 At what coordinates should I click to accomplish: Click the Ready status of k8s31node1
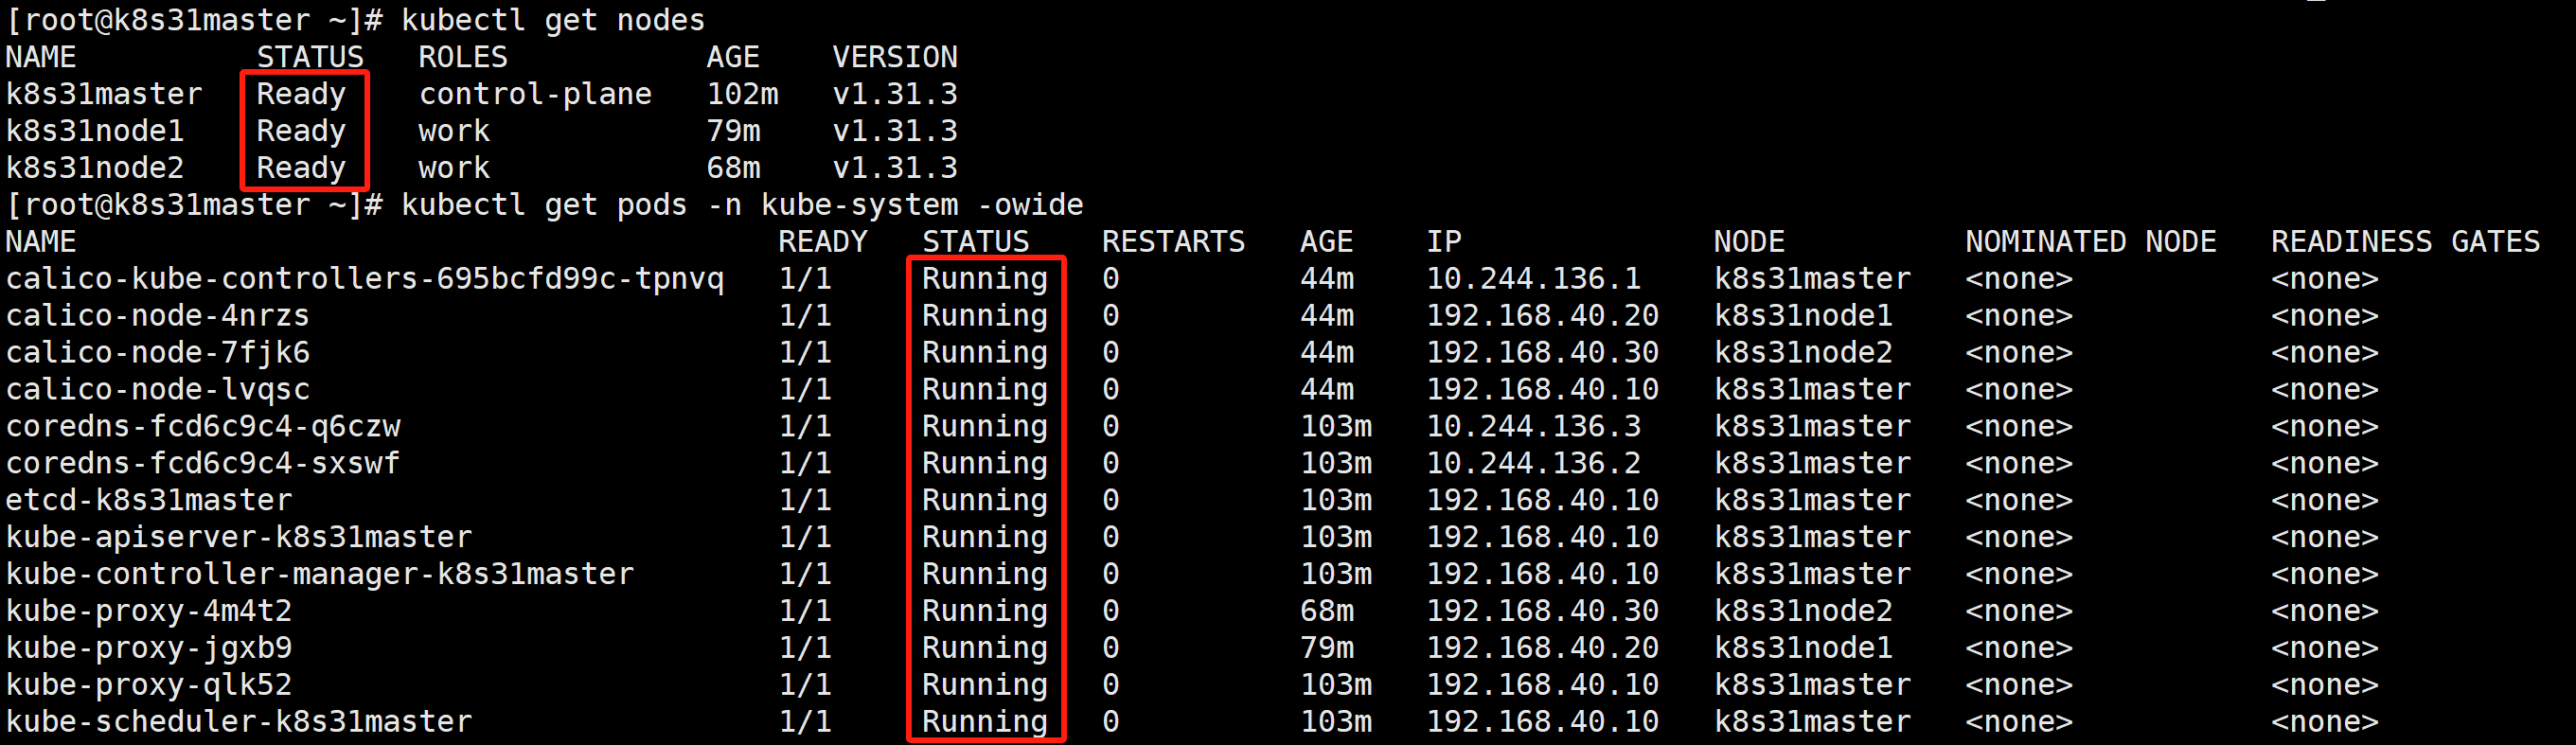tap(301, 131)
